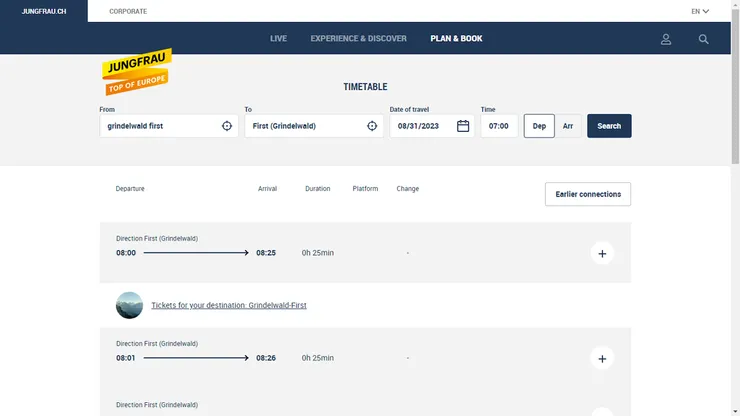Click the Search button
Image resolution: width=740 pixels, height=416 pixels.
(609, 126)
